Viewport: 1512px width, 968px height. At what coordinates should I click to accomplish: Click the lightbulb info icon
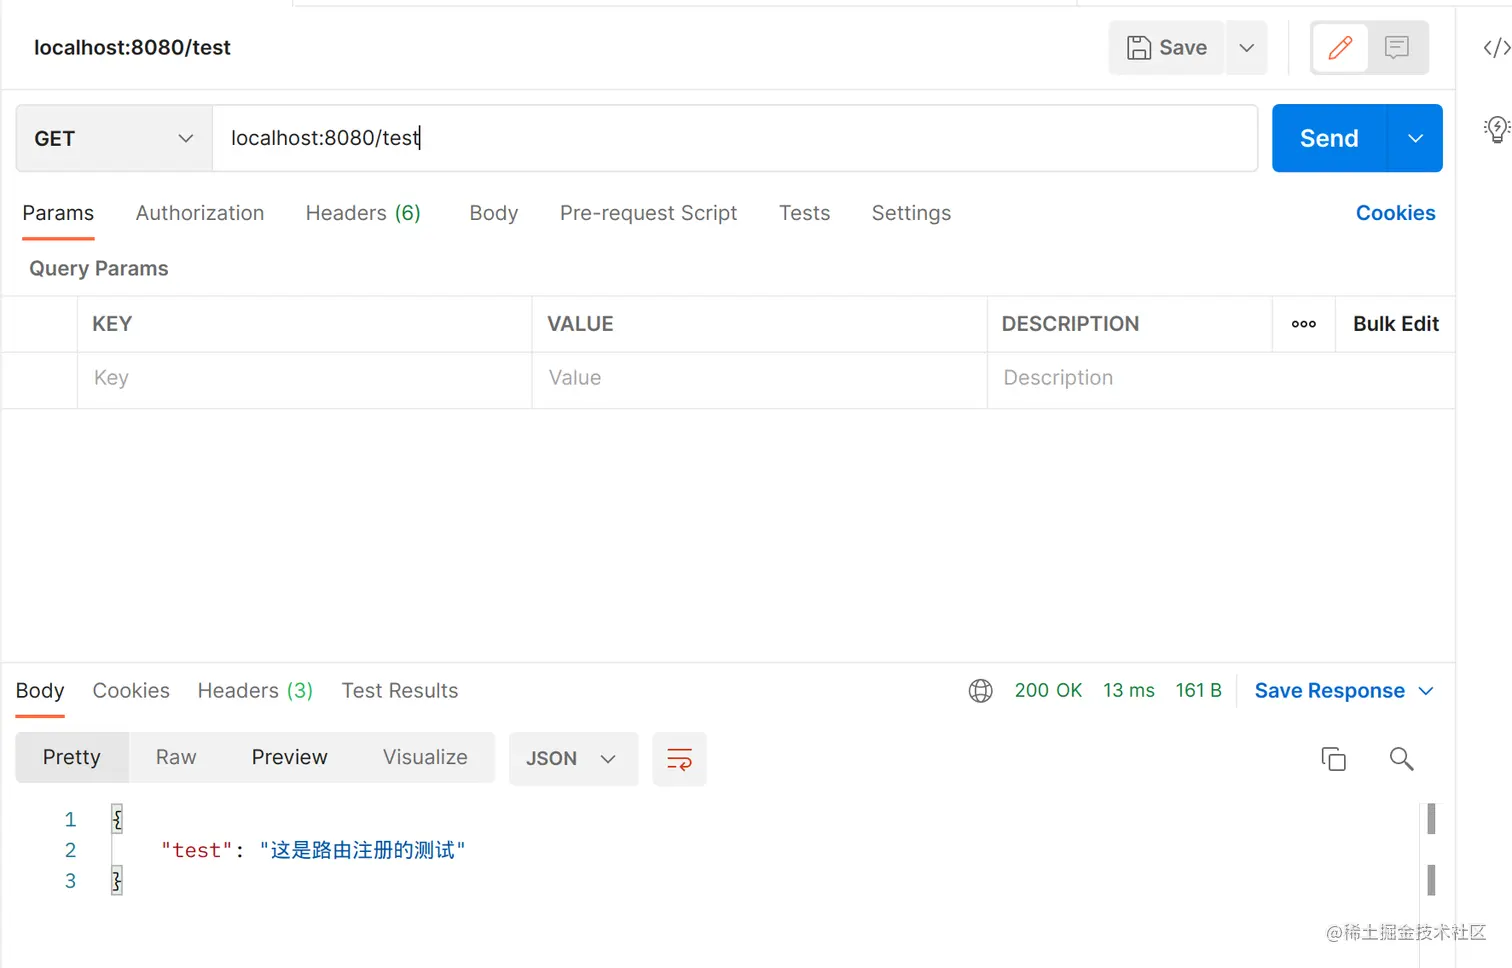(1496, 129)
